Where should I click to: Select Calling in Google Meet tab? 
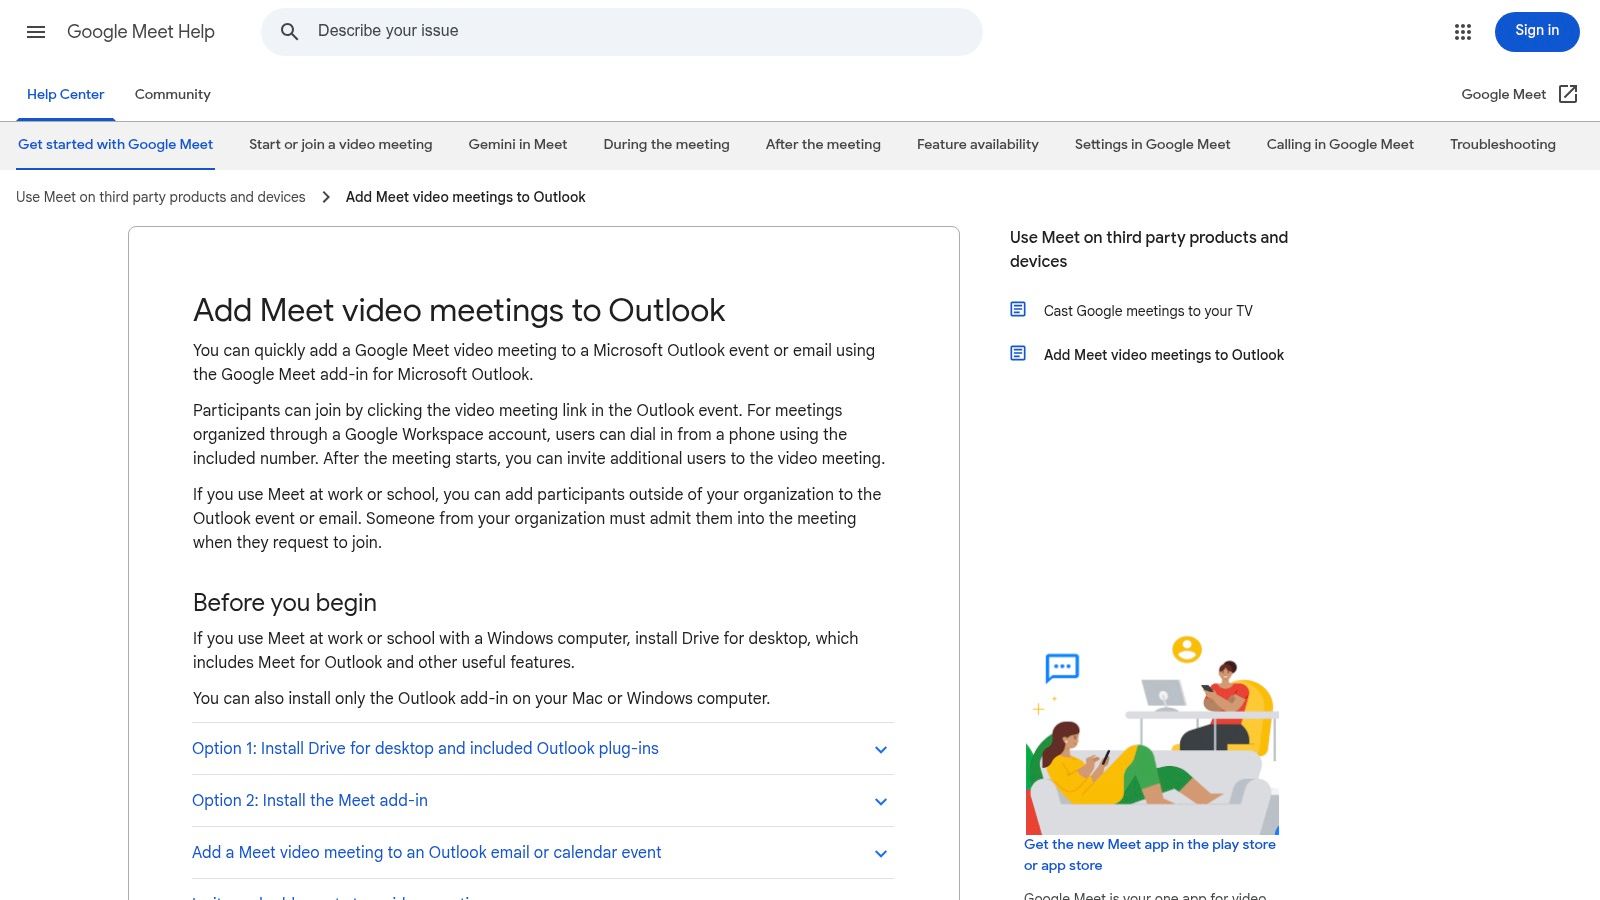1340,144
